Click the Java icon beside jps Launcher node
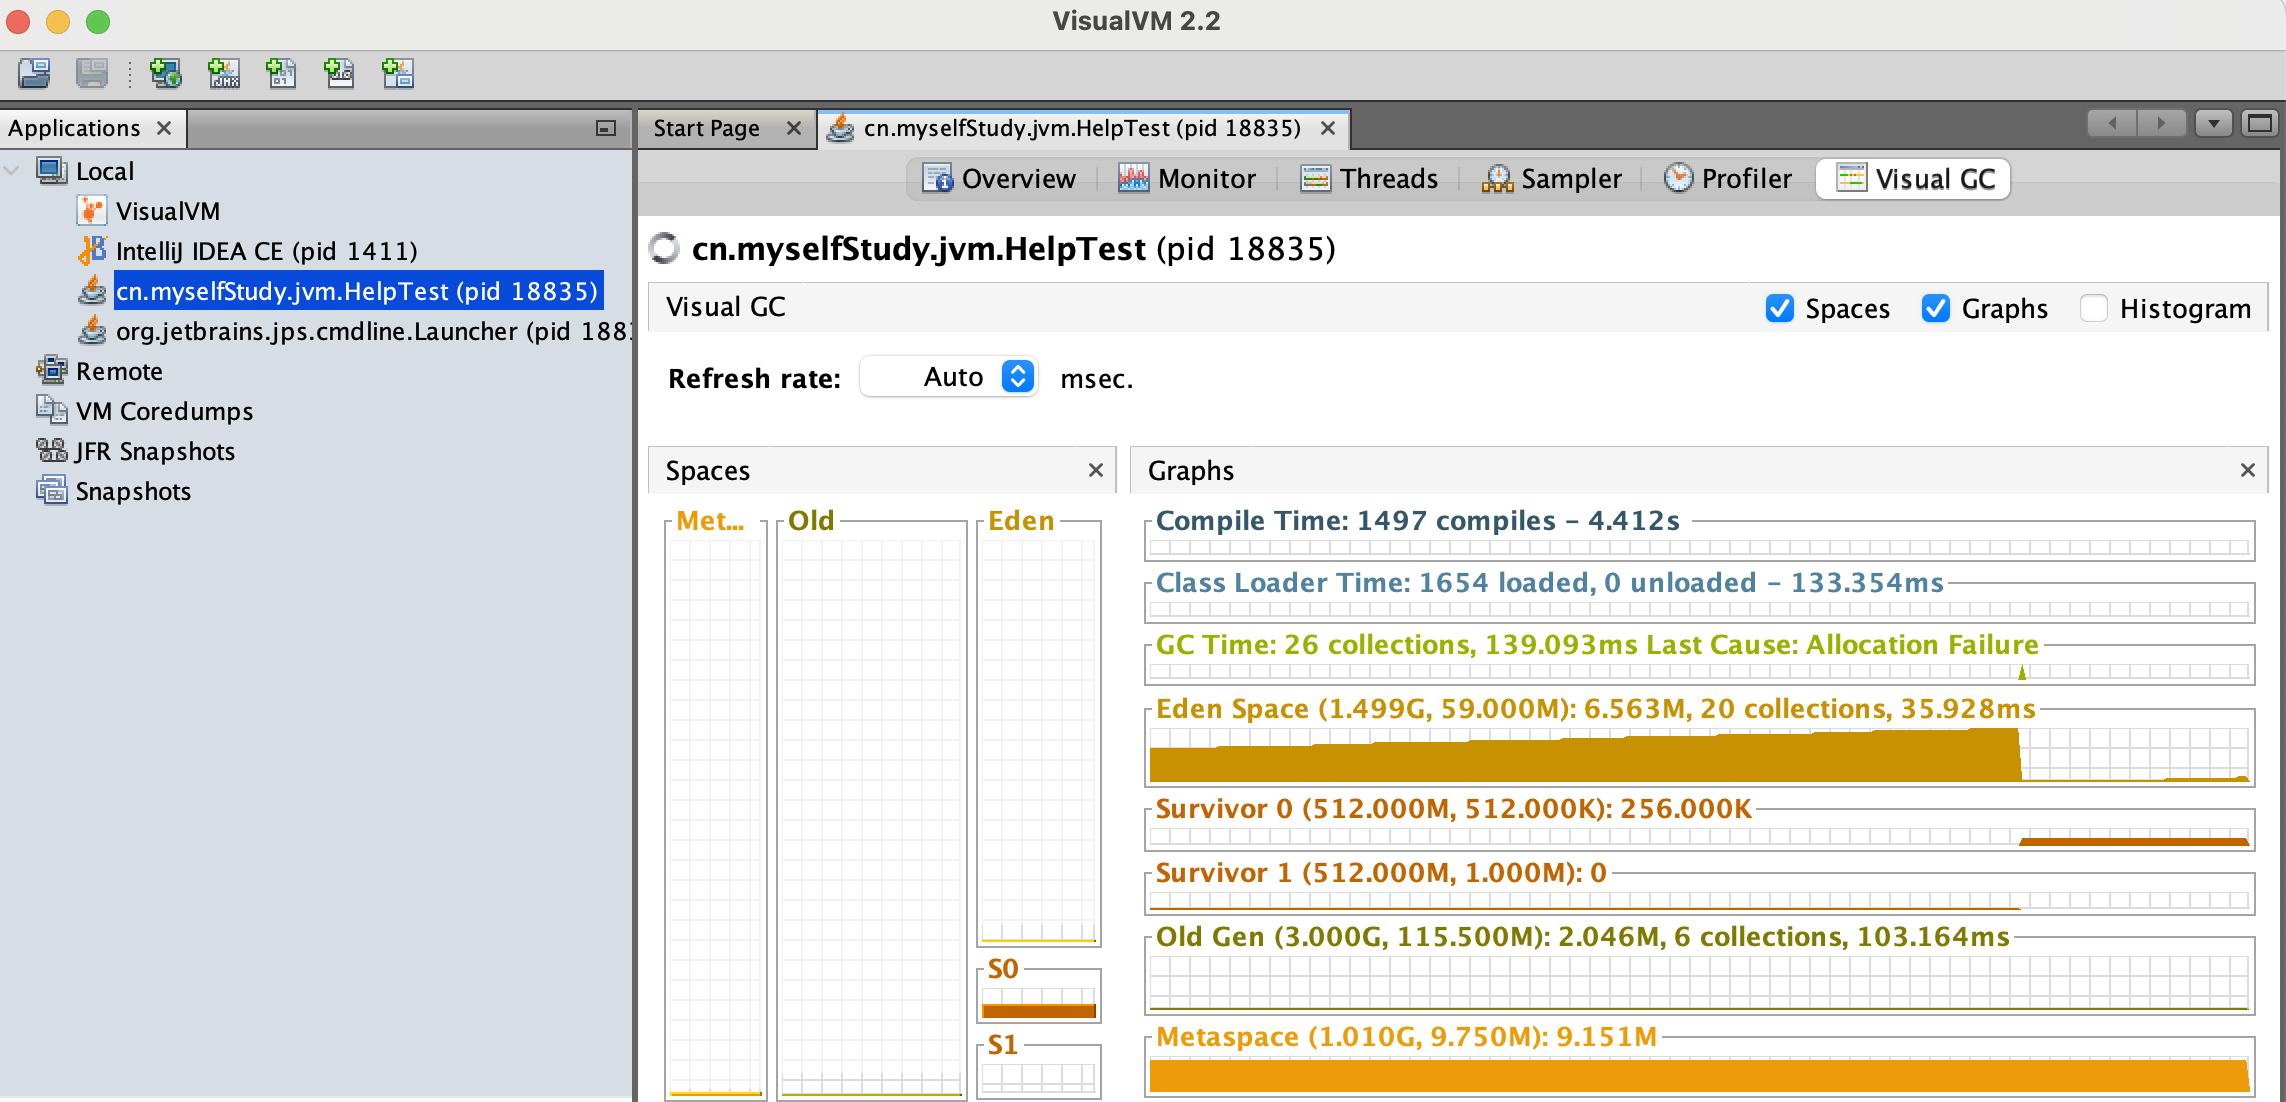This screenshot has width=2286, height=1102. click(91, 331)
